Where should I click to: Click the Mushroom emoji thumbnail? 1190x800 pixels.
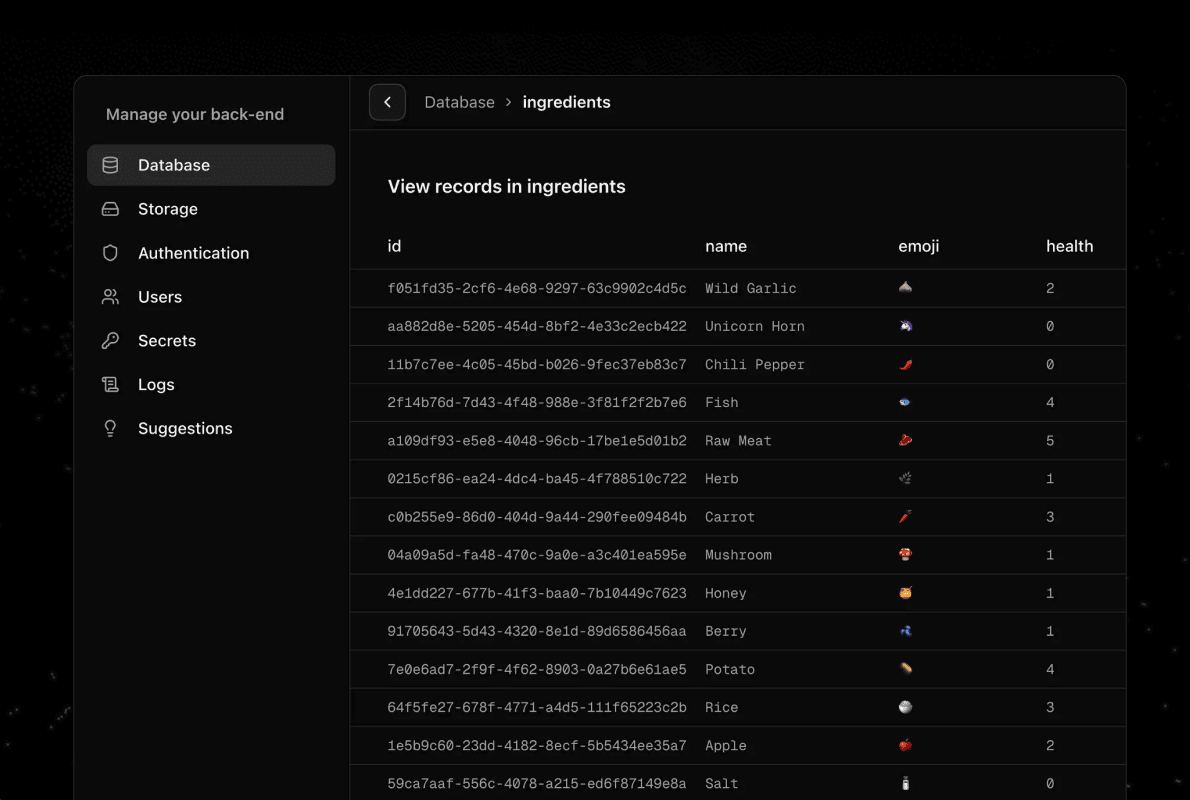pos(905,554)
